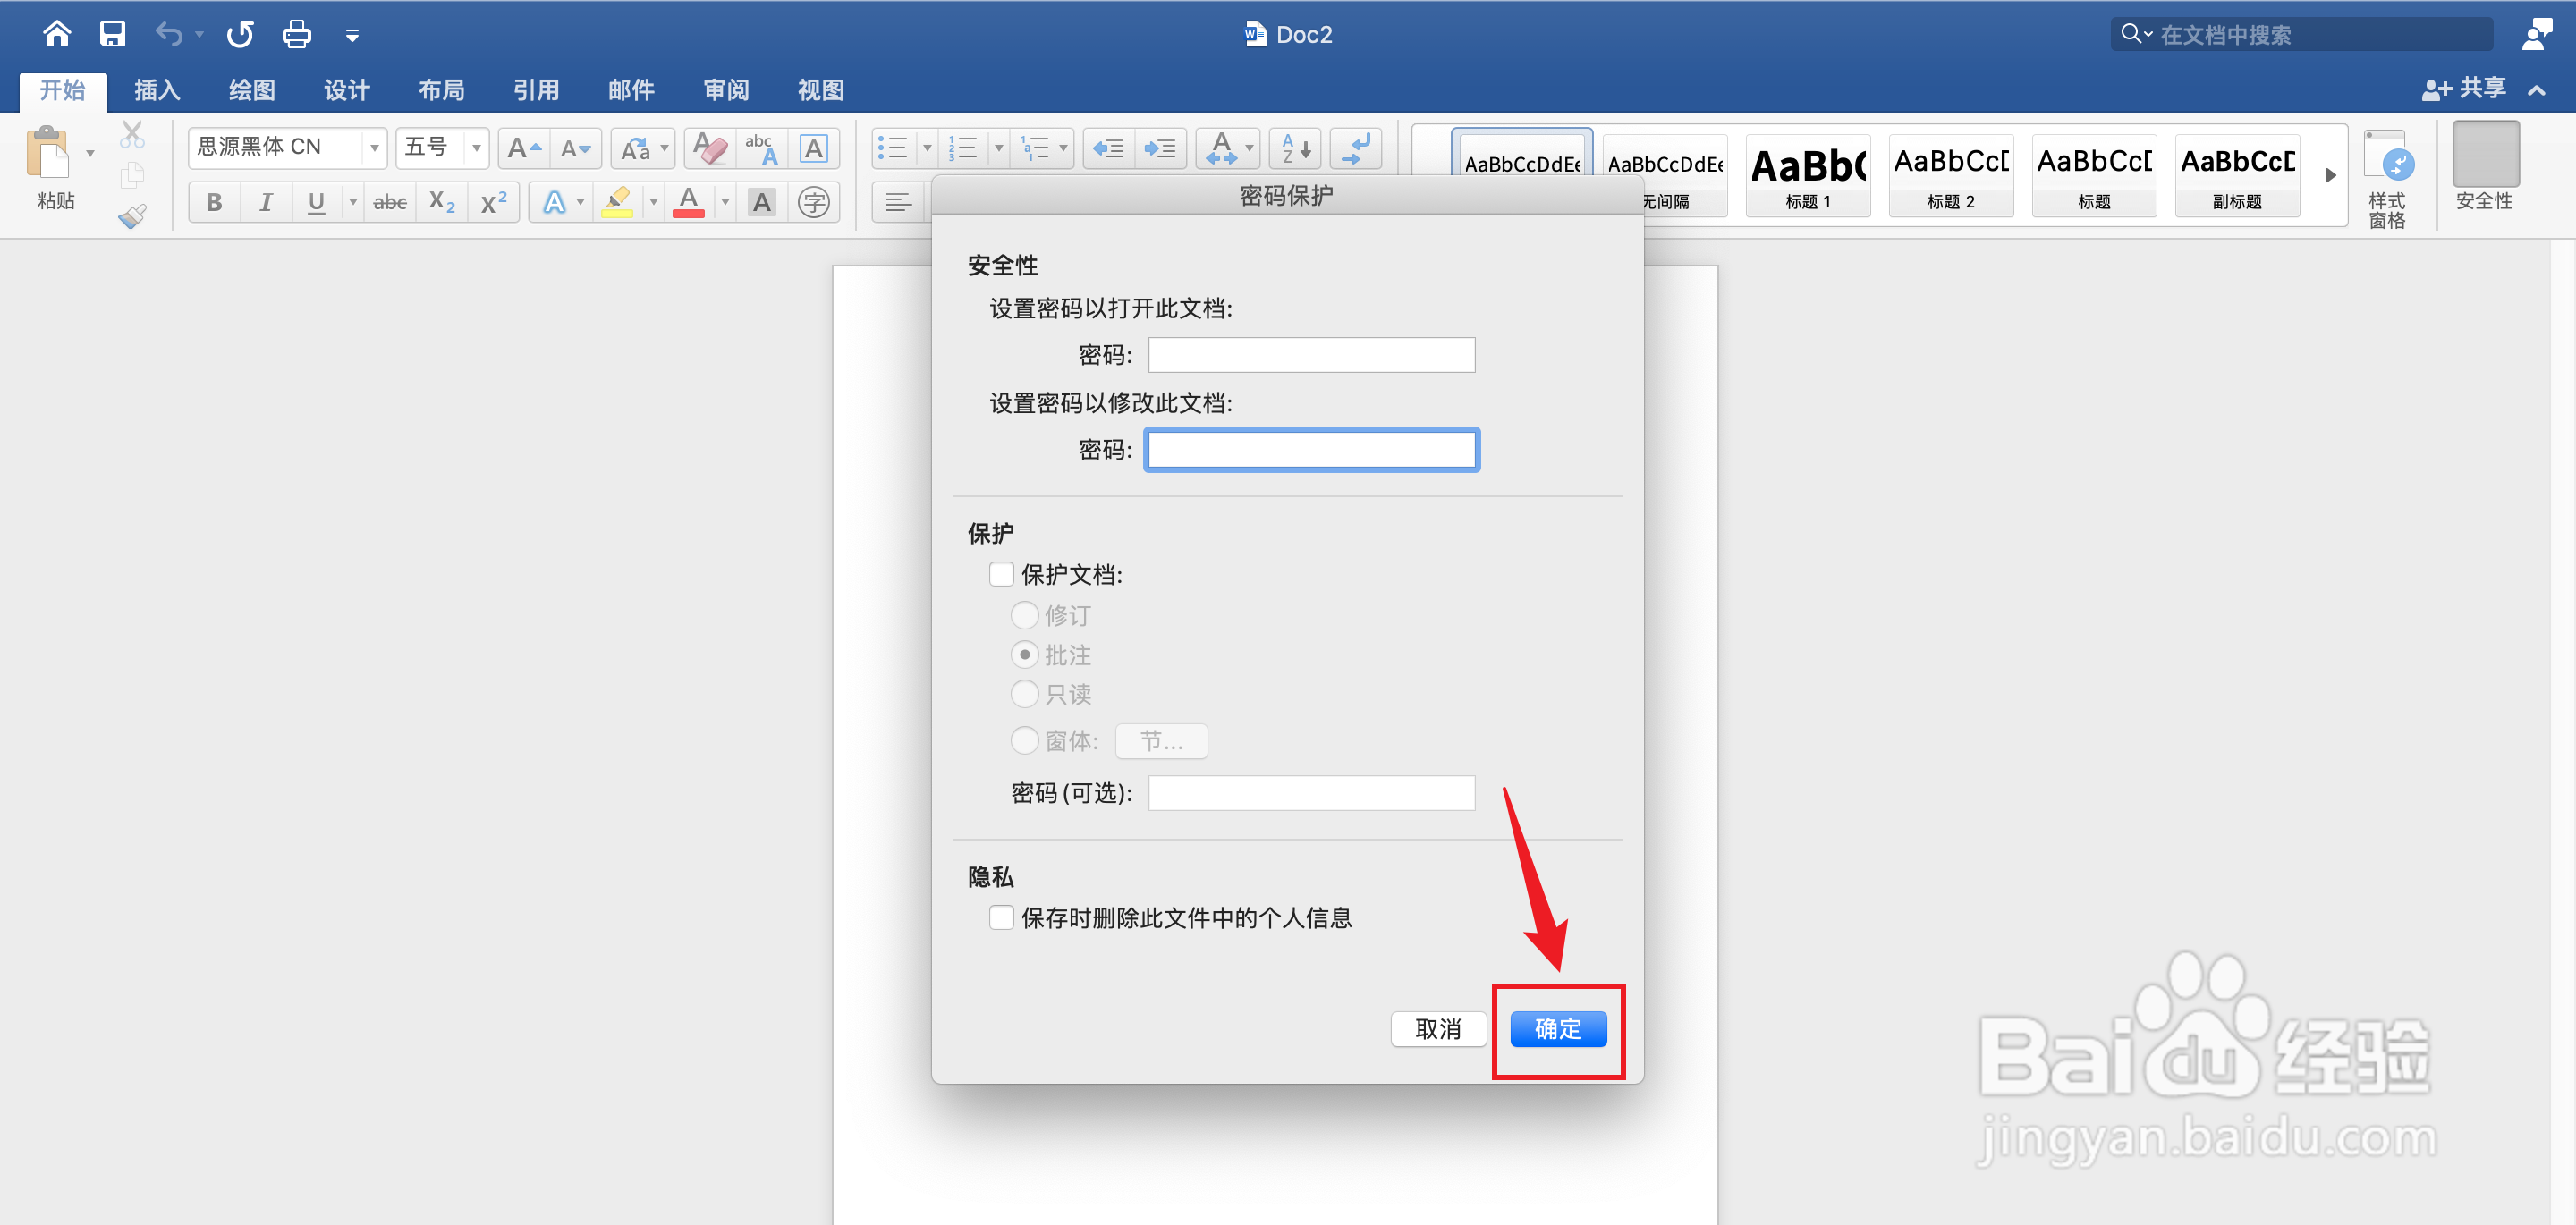Collapse the ribbon with the chevron
This screenshot has width=2576, height=1225.
(2537, 91)
